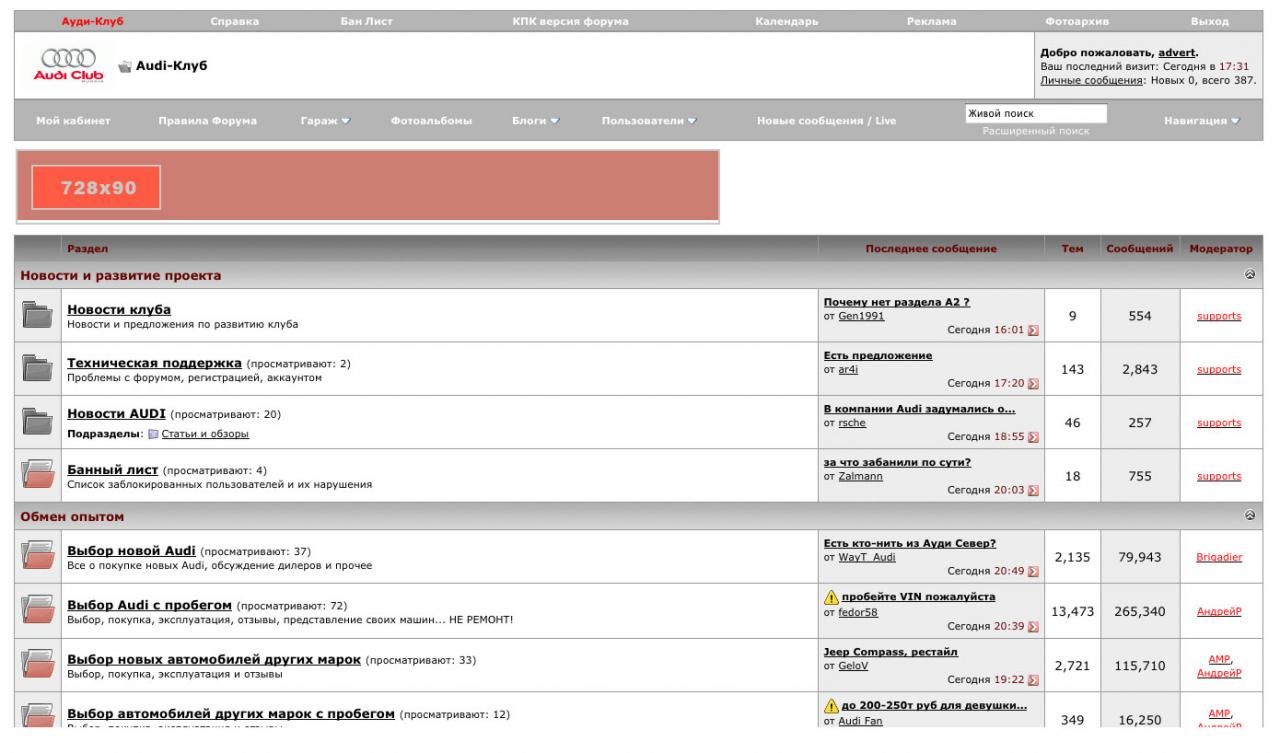Open Выбор новой Audi forum
Image resolution: width=1280 pixels, height=753 pixels.
[131, 550]
